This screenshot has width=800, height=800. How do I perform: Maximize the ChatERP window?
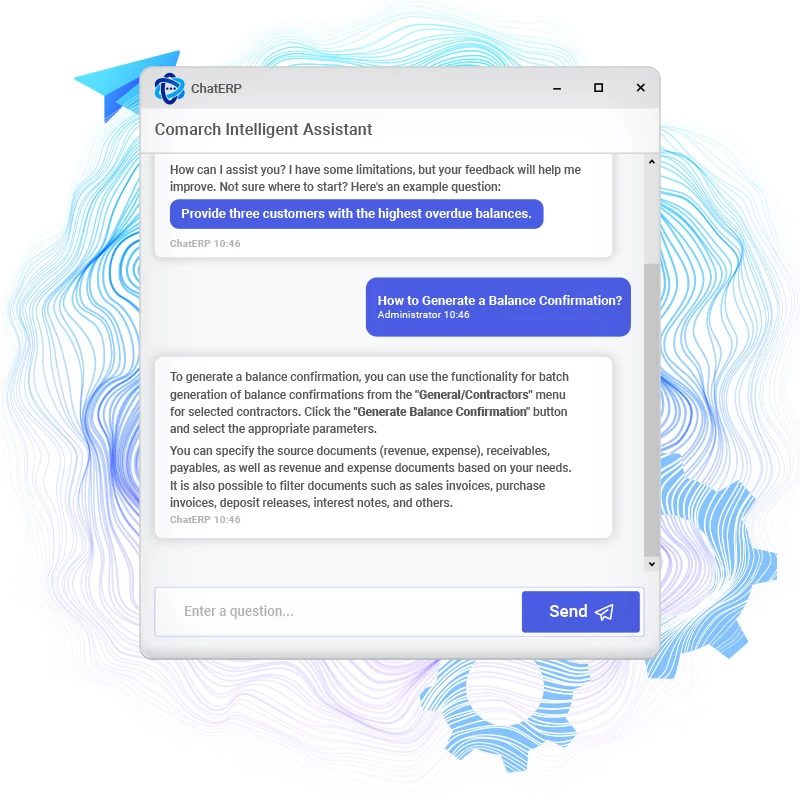[598, 88]
